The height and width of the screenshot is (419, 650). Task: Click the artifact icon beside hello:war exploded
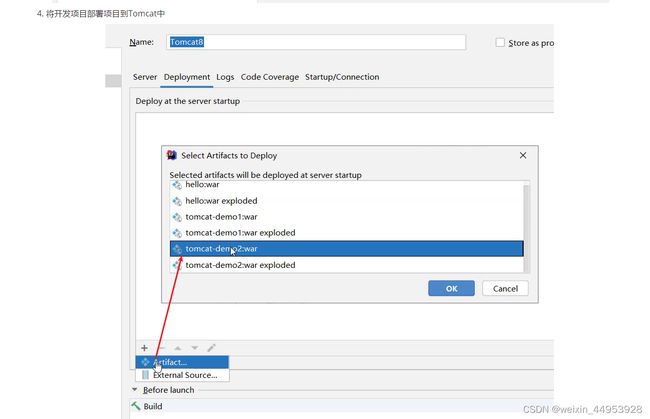(x=177, y=201)
